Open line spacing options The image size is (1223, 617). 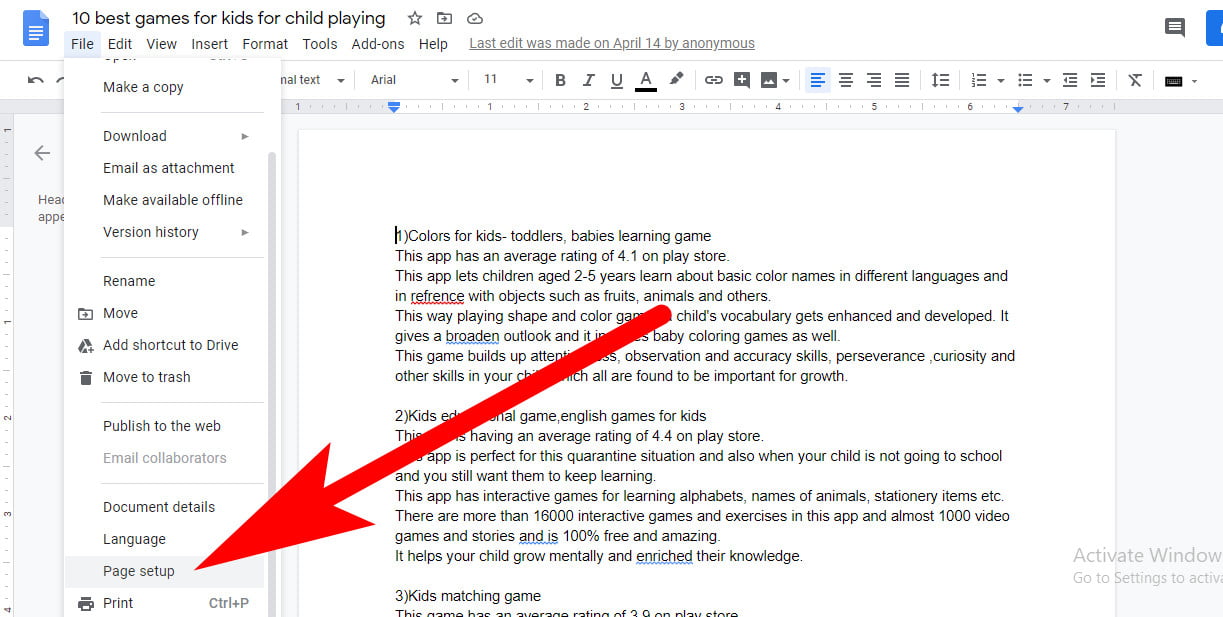coord(940,80)
